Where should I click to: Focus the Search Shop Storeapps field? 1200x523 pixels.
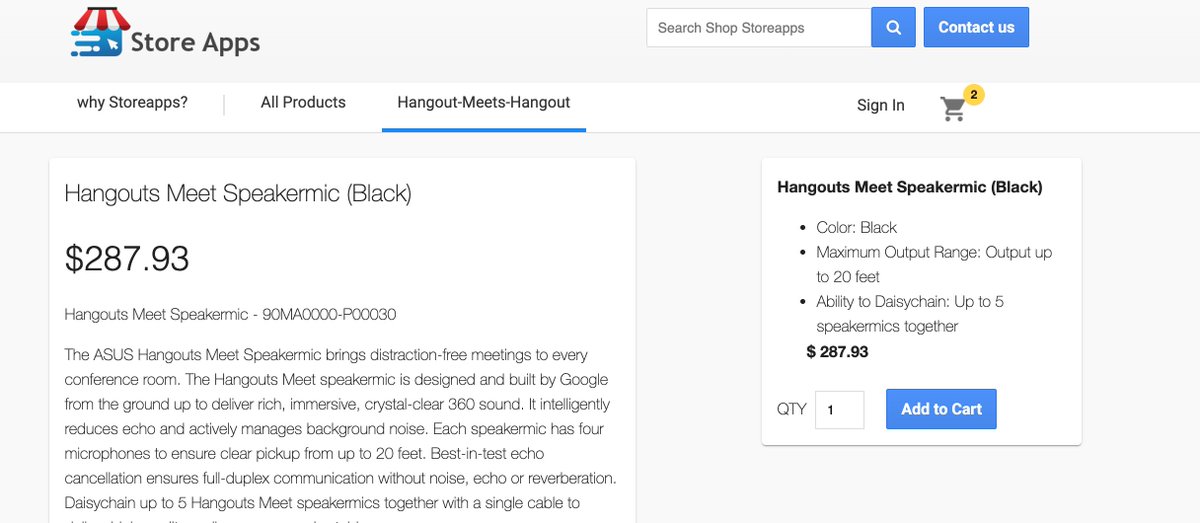[x=759, y=27]
